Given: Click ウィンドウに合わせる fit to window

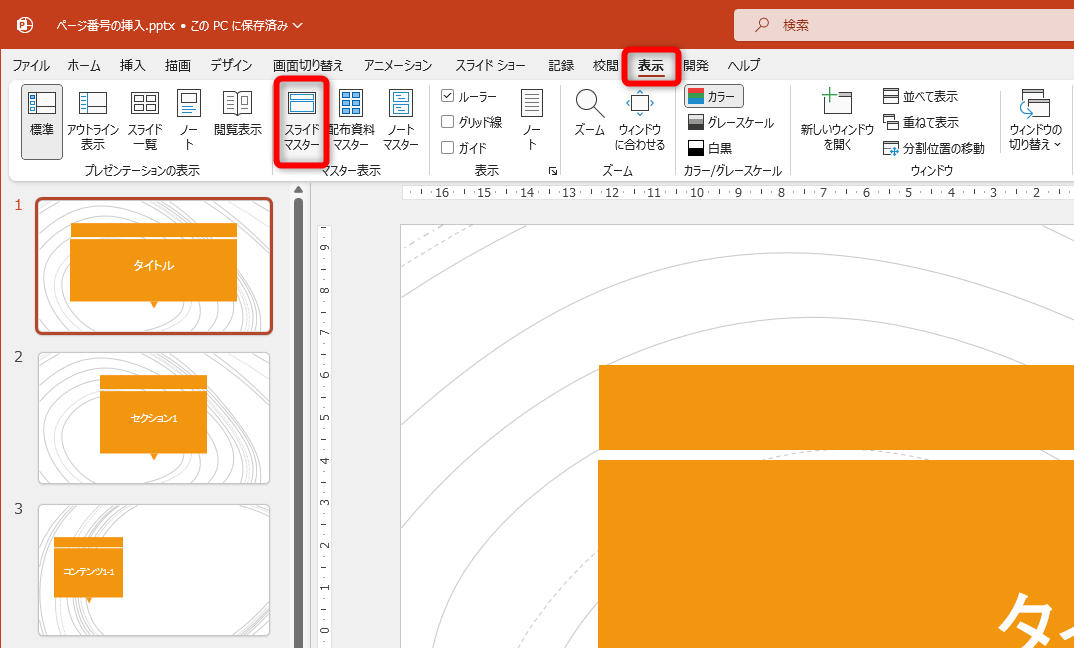Looking at the screenshot, I should pos(640,121).
